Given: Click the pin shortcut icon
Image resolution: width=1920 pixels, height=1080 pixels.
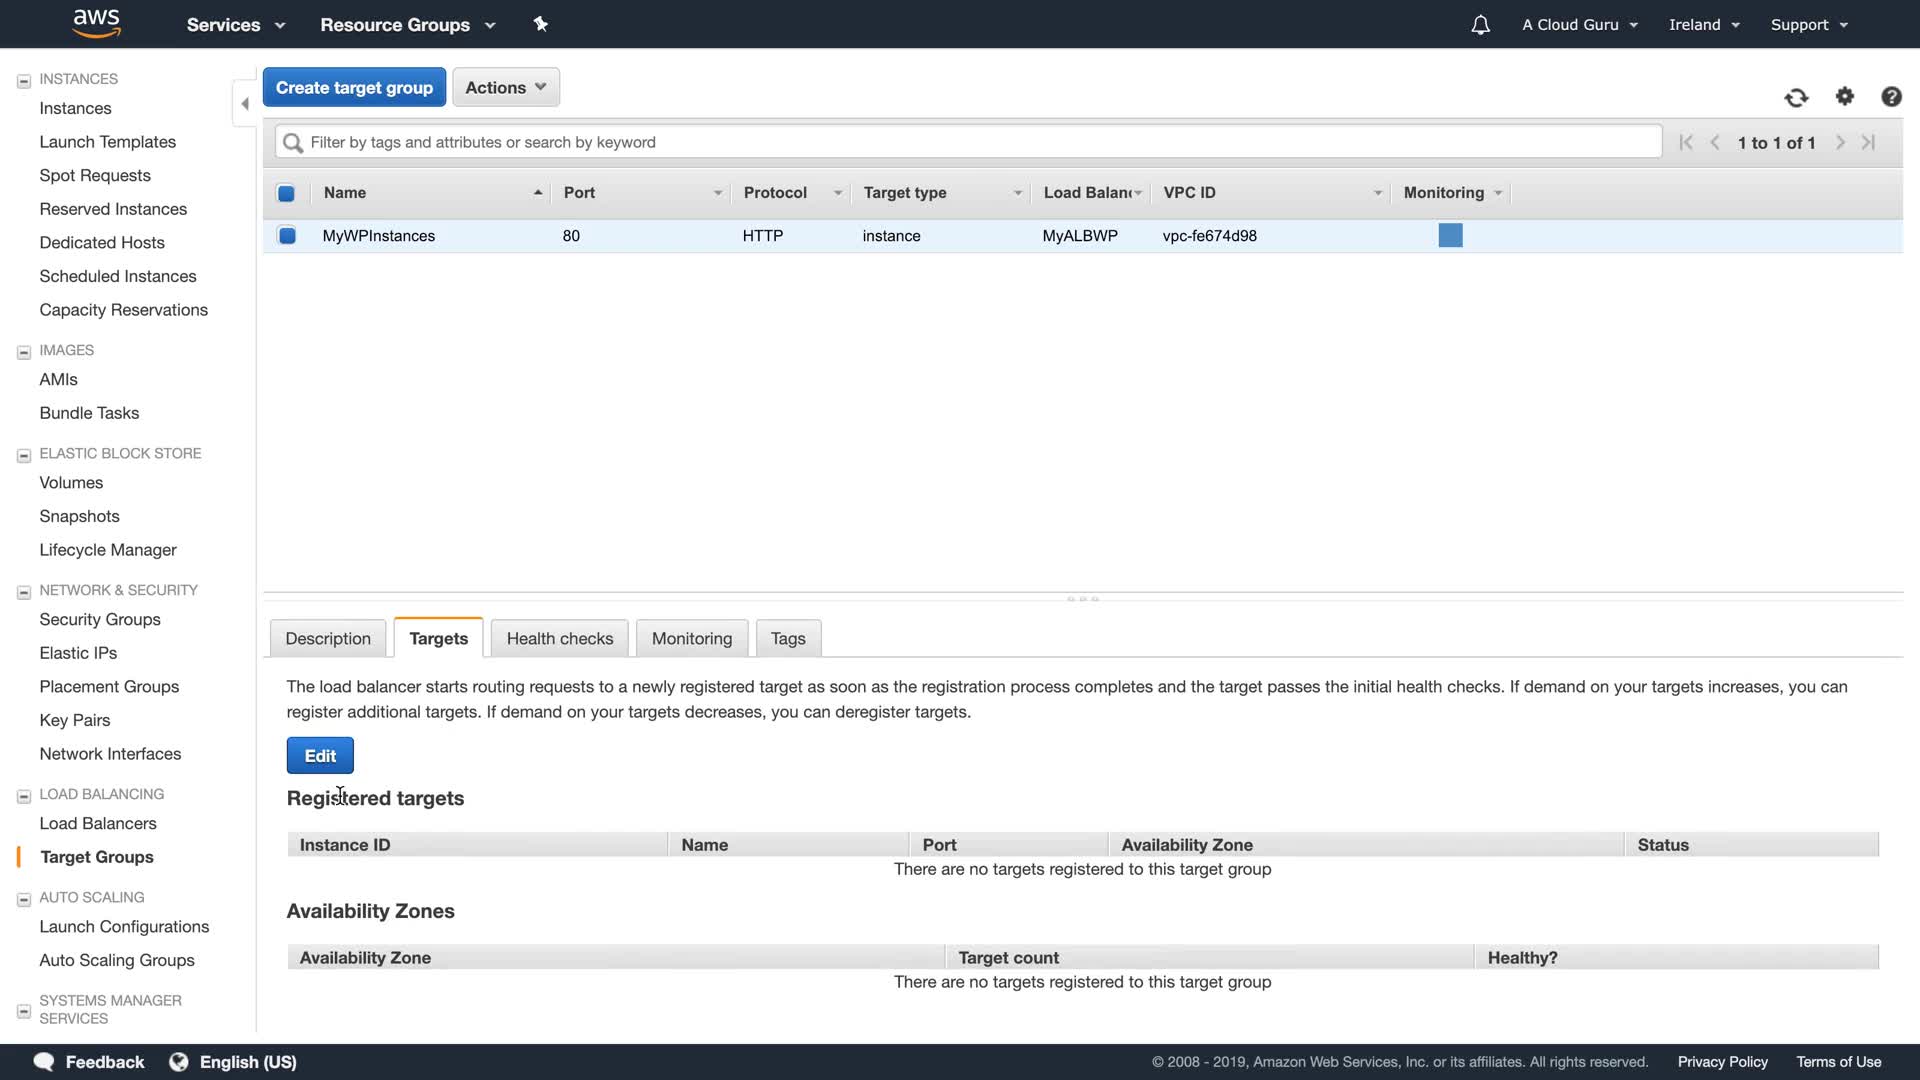Looking at the screenshot, I should 541,24.
